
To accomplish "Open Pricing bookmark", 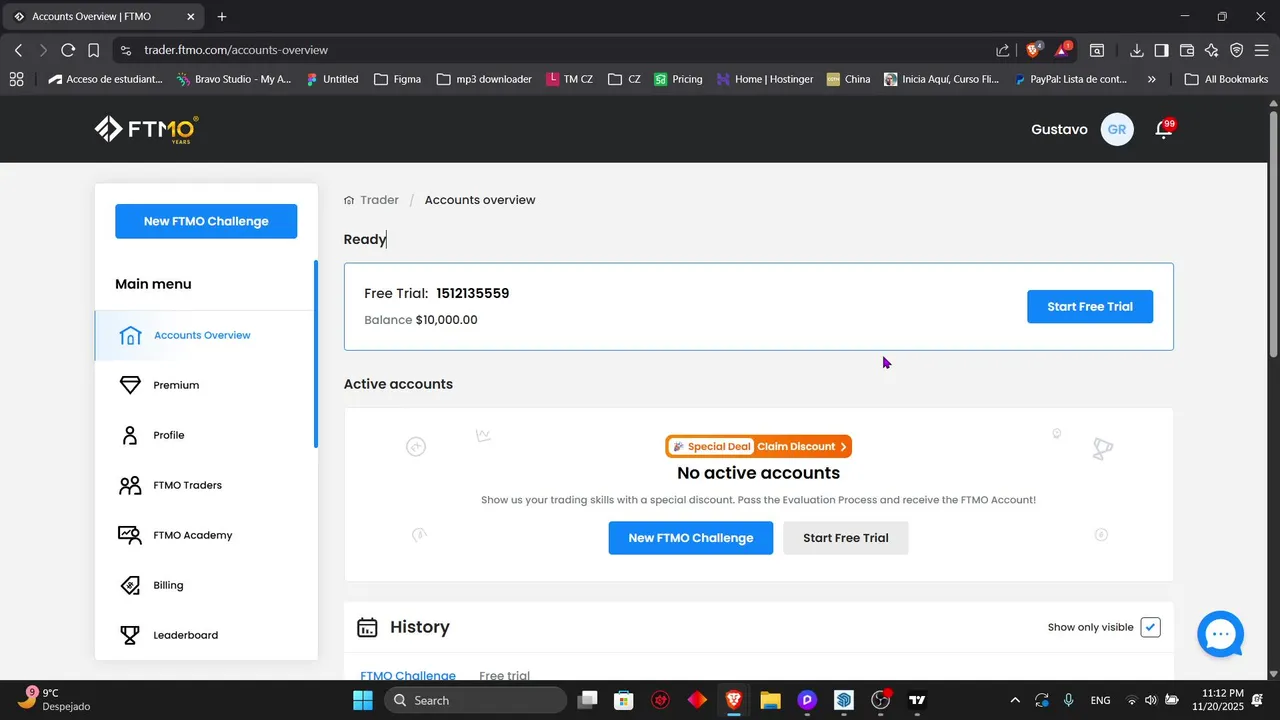I will point(678,79).
